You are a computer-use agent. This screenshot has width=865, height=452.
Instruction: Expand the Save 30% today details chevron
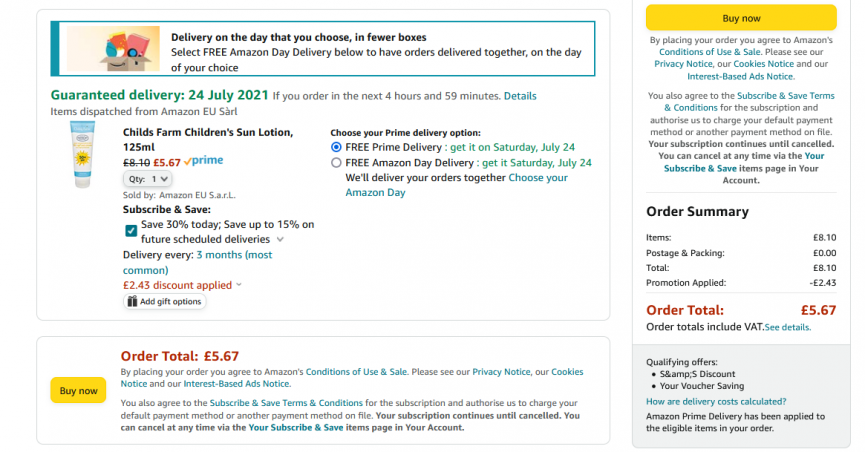280,240
